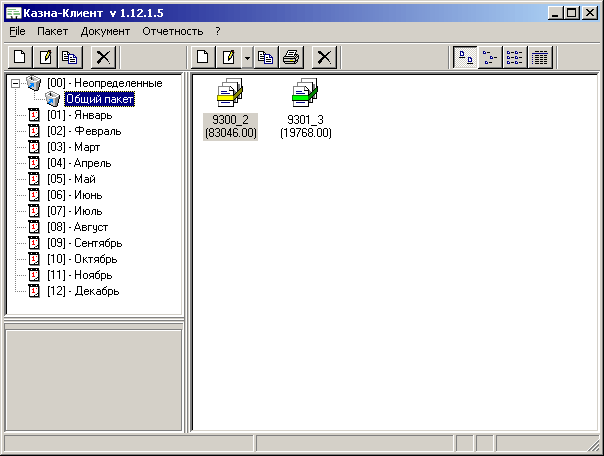Viewport: 604px width, 456px height.
Task: Click the delete document X icon
Action: [324, 57]
